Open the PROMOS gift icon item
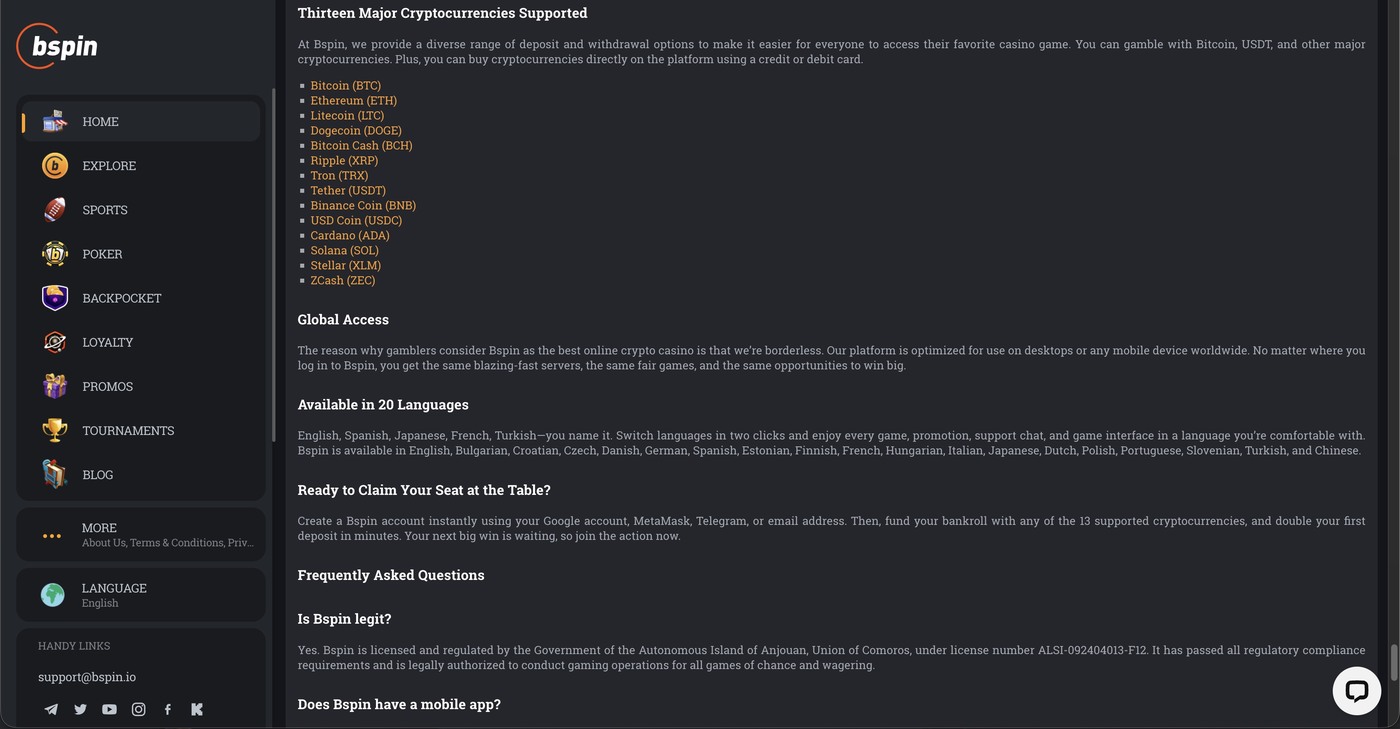This screenshot has width=1400, height=729. point(141,386)
